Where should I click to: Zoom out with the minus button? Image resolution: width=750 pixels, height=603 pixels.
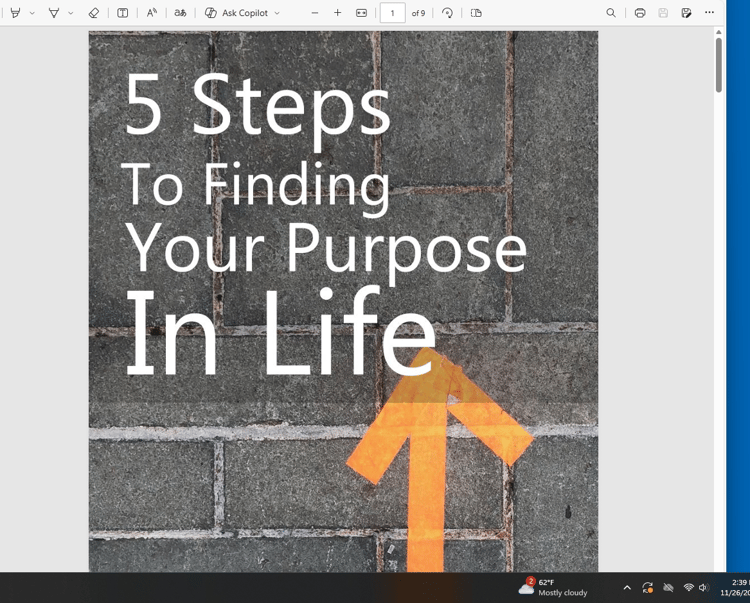click(x=315, y=13)
